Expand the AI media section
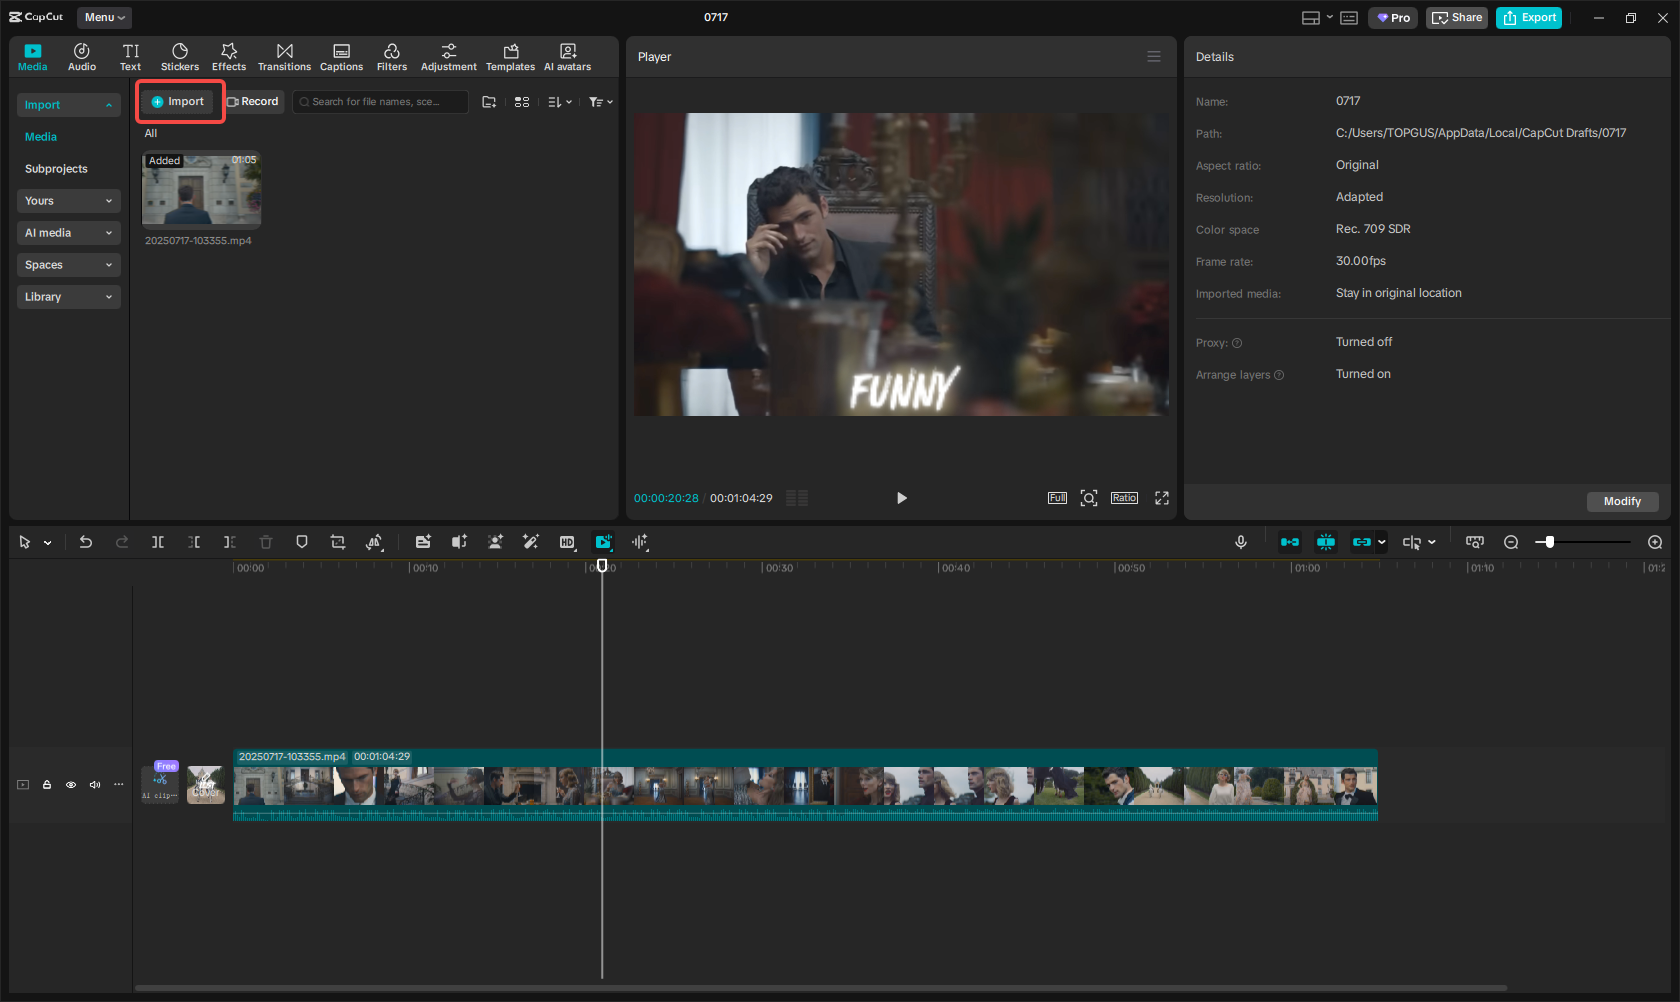The width and height of the screenshot is (1680, 1002). tap(68, 233)
